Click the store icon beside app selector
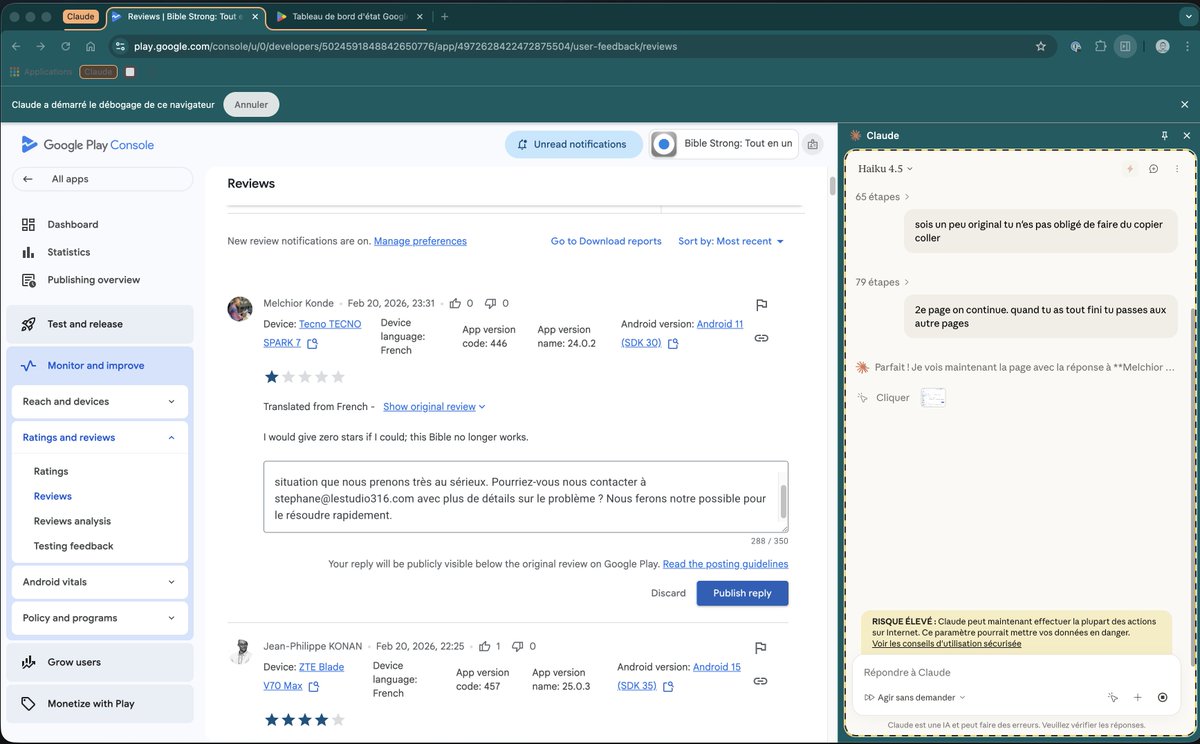The image size is (1200, 744). tap(812, 145)
